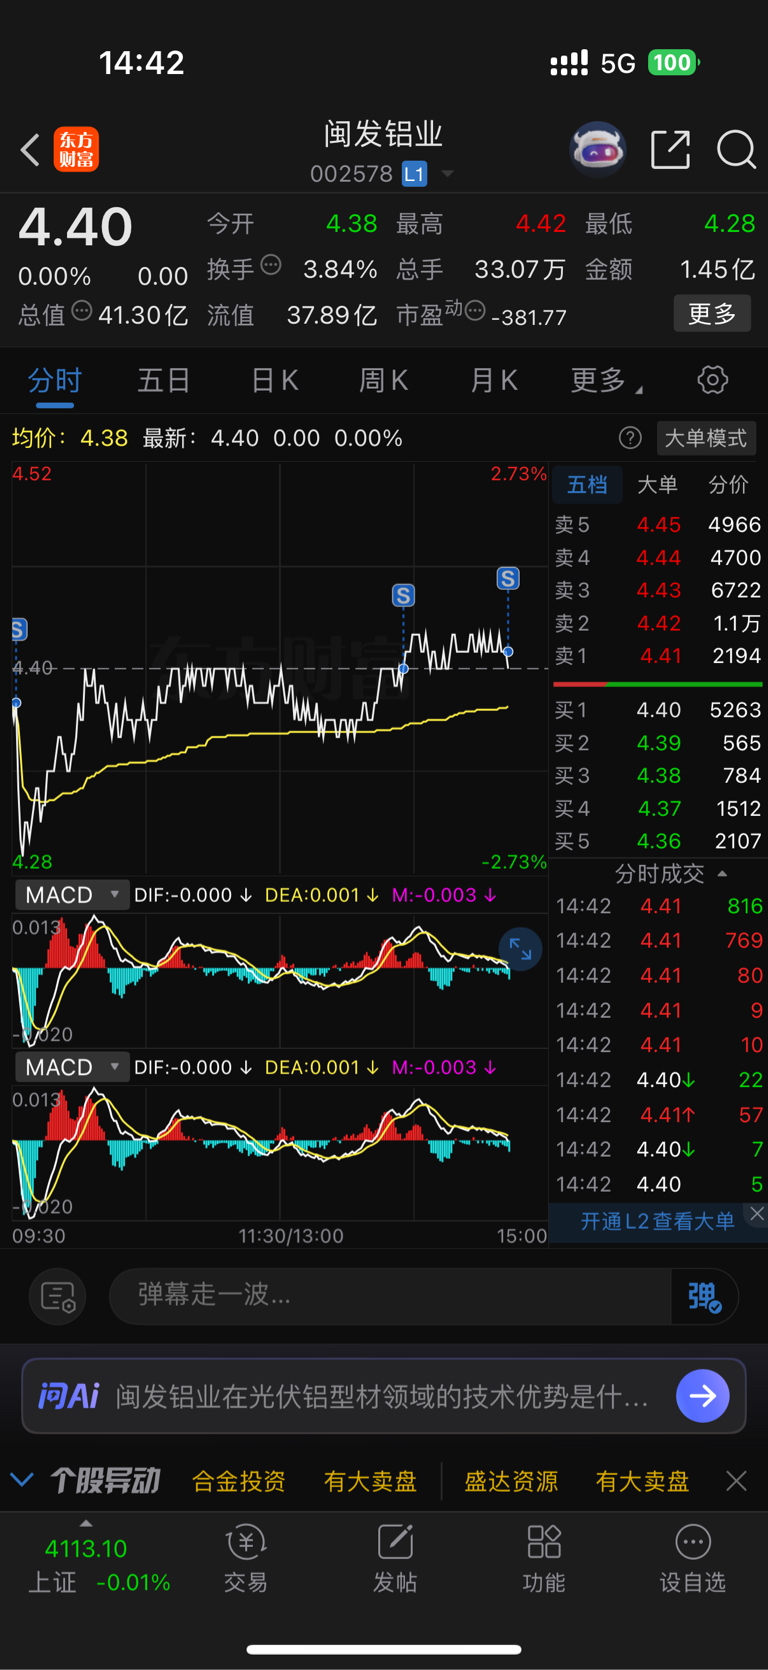The height and width of the screenshot is (1670, 768).
Task: Tap the share icon
Action: (670, 150)
